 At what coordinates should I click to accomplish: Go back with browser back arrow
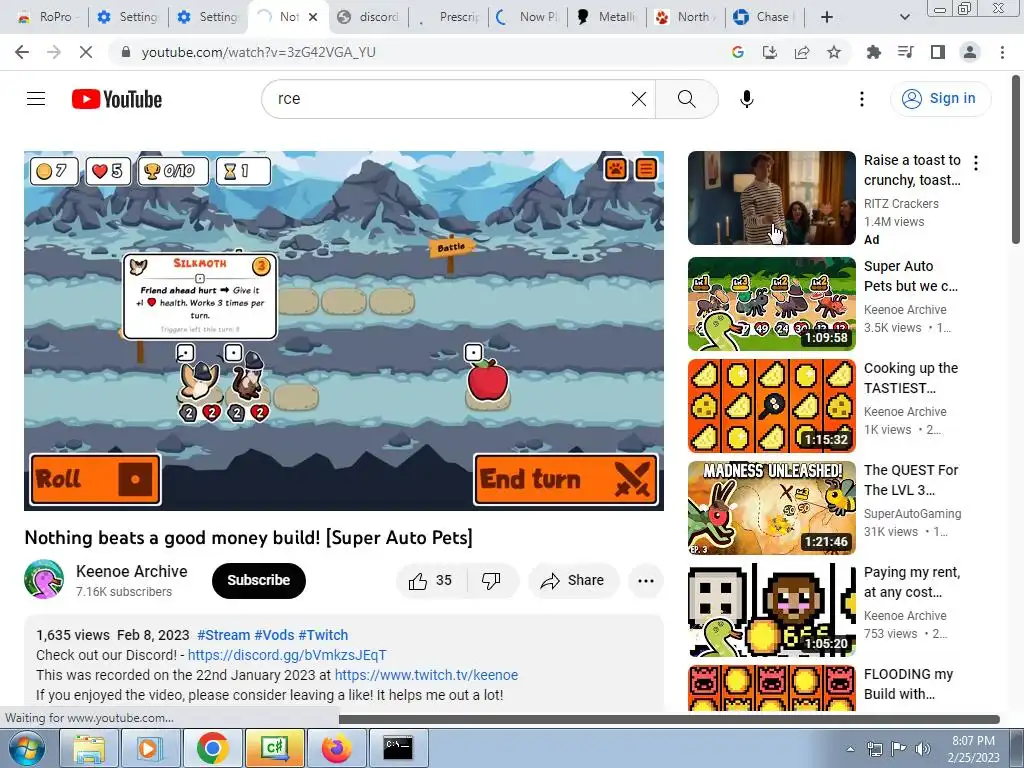point(22,52)
